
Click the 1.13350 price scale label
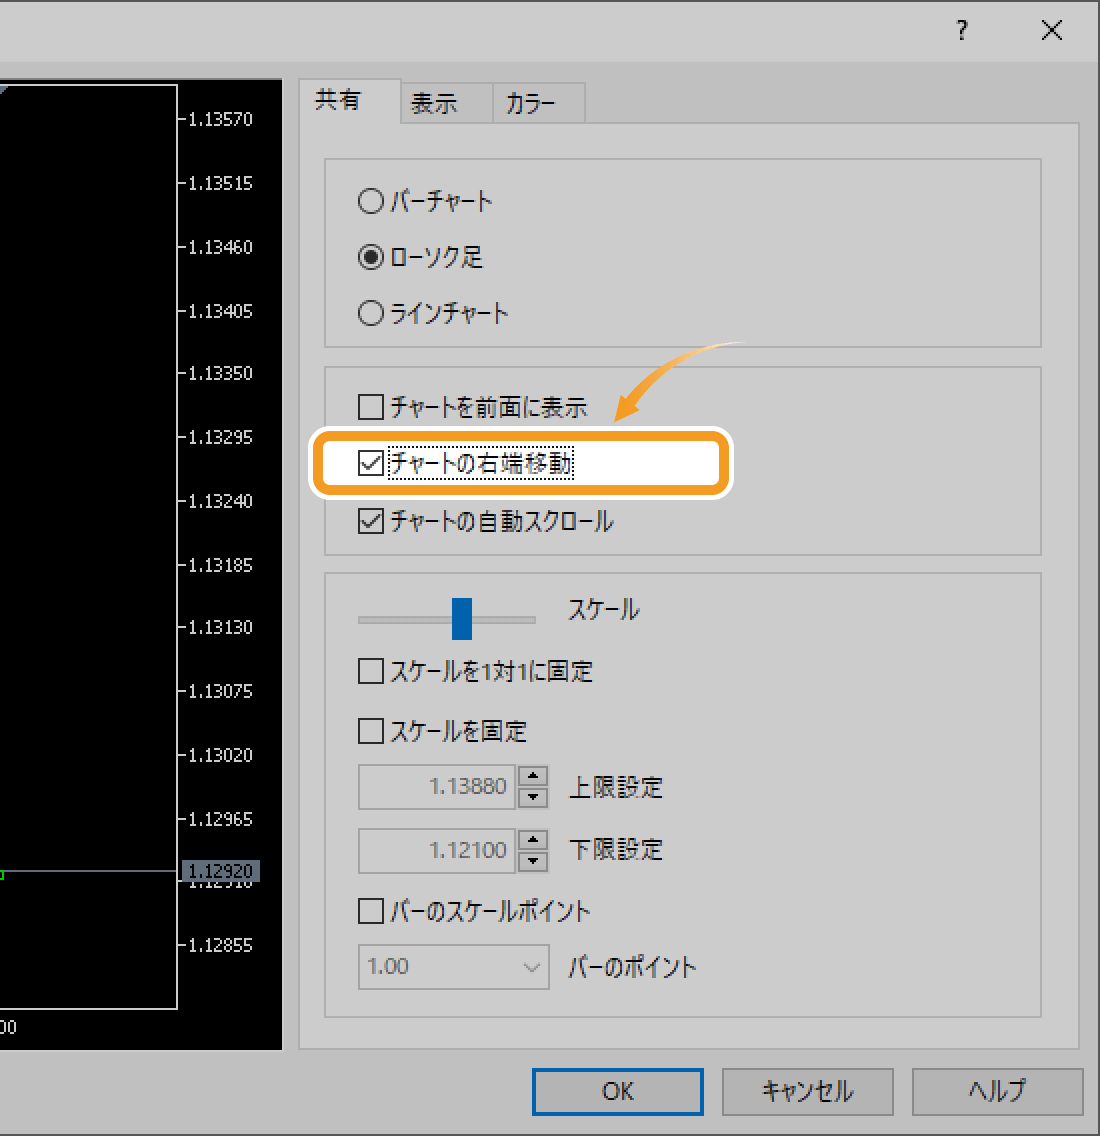coord(220,374)
